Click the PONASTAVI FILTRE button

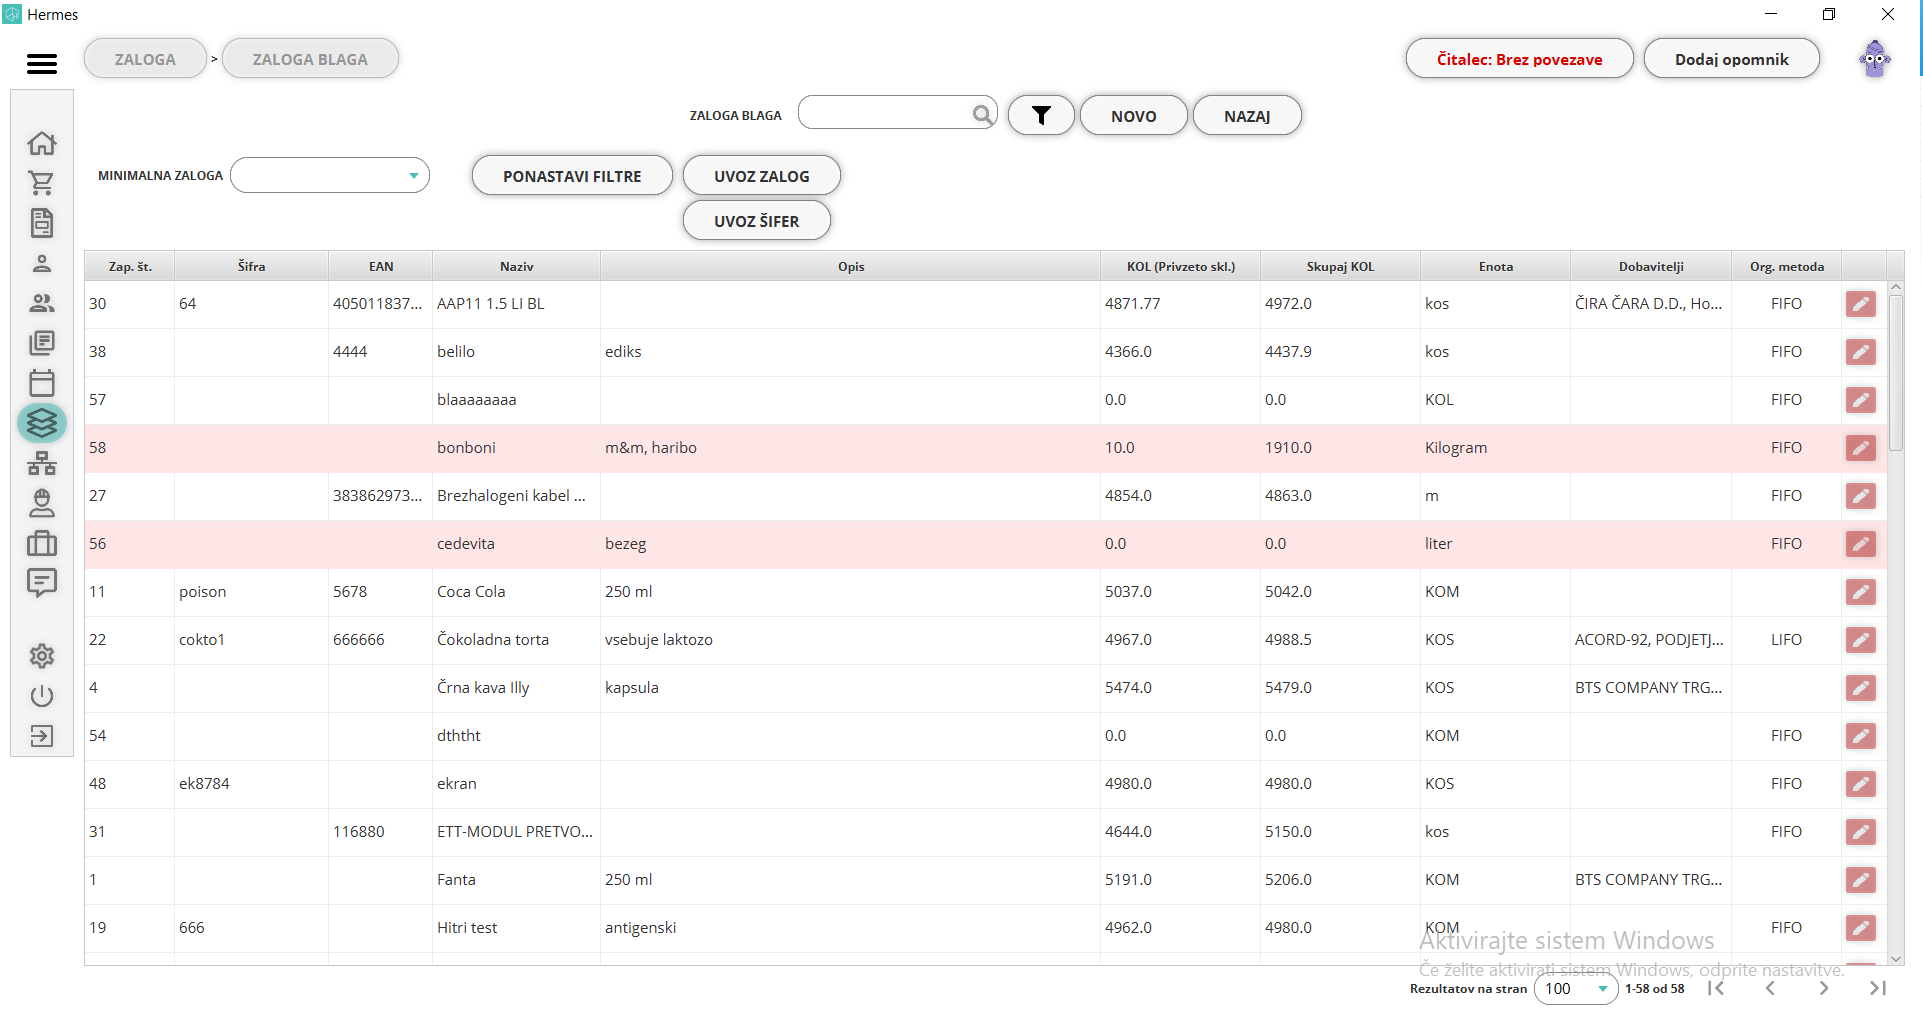(x=572, y=176)
